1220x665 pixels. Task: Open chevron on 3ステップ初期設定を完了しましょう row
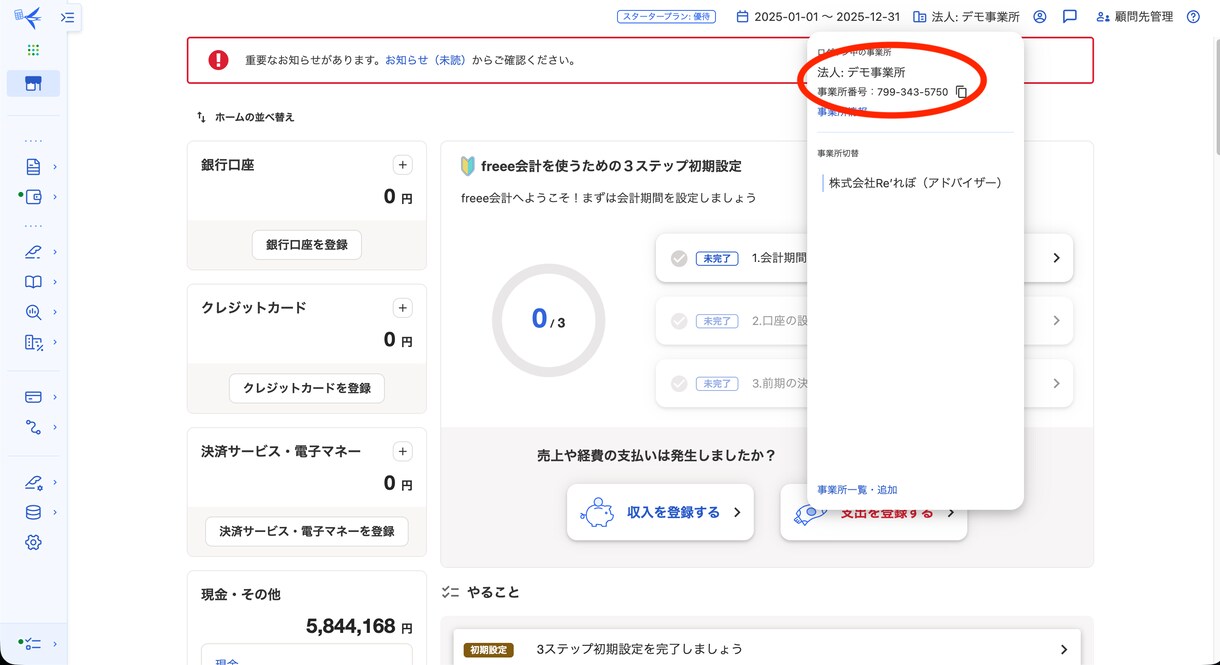(1064, 650)
